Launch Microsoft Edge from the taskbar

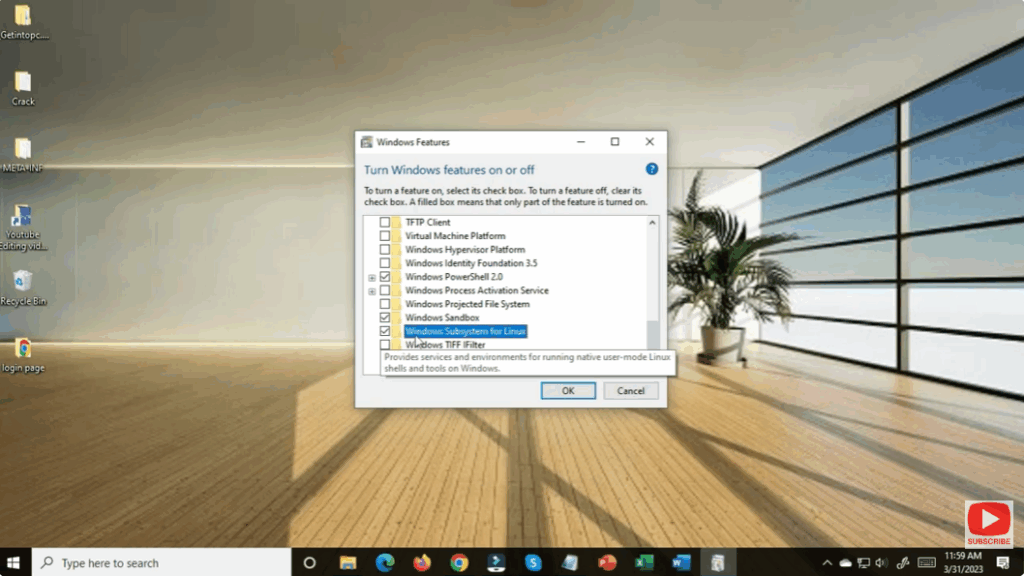click(x=385, y=561)
